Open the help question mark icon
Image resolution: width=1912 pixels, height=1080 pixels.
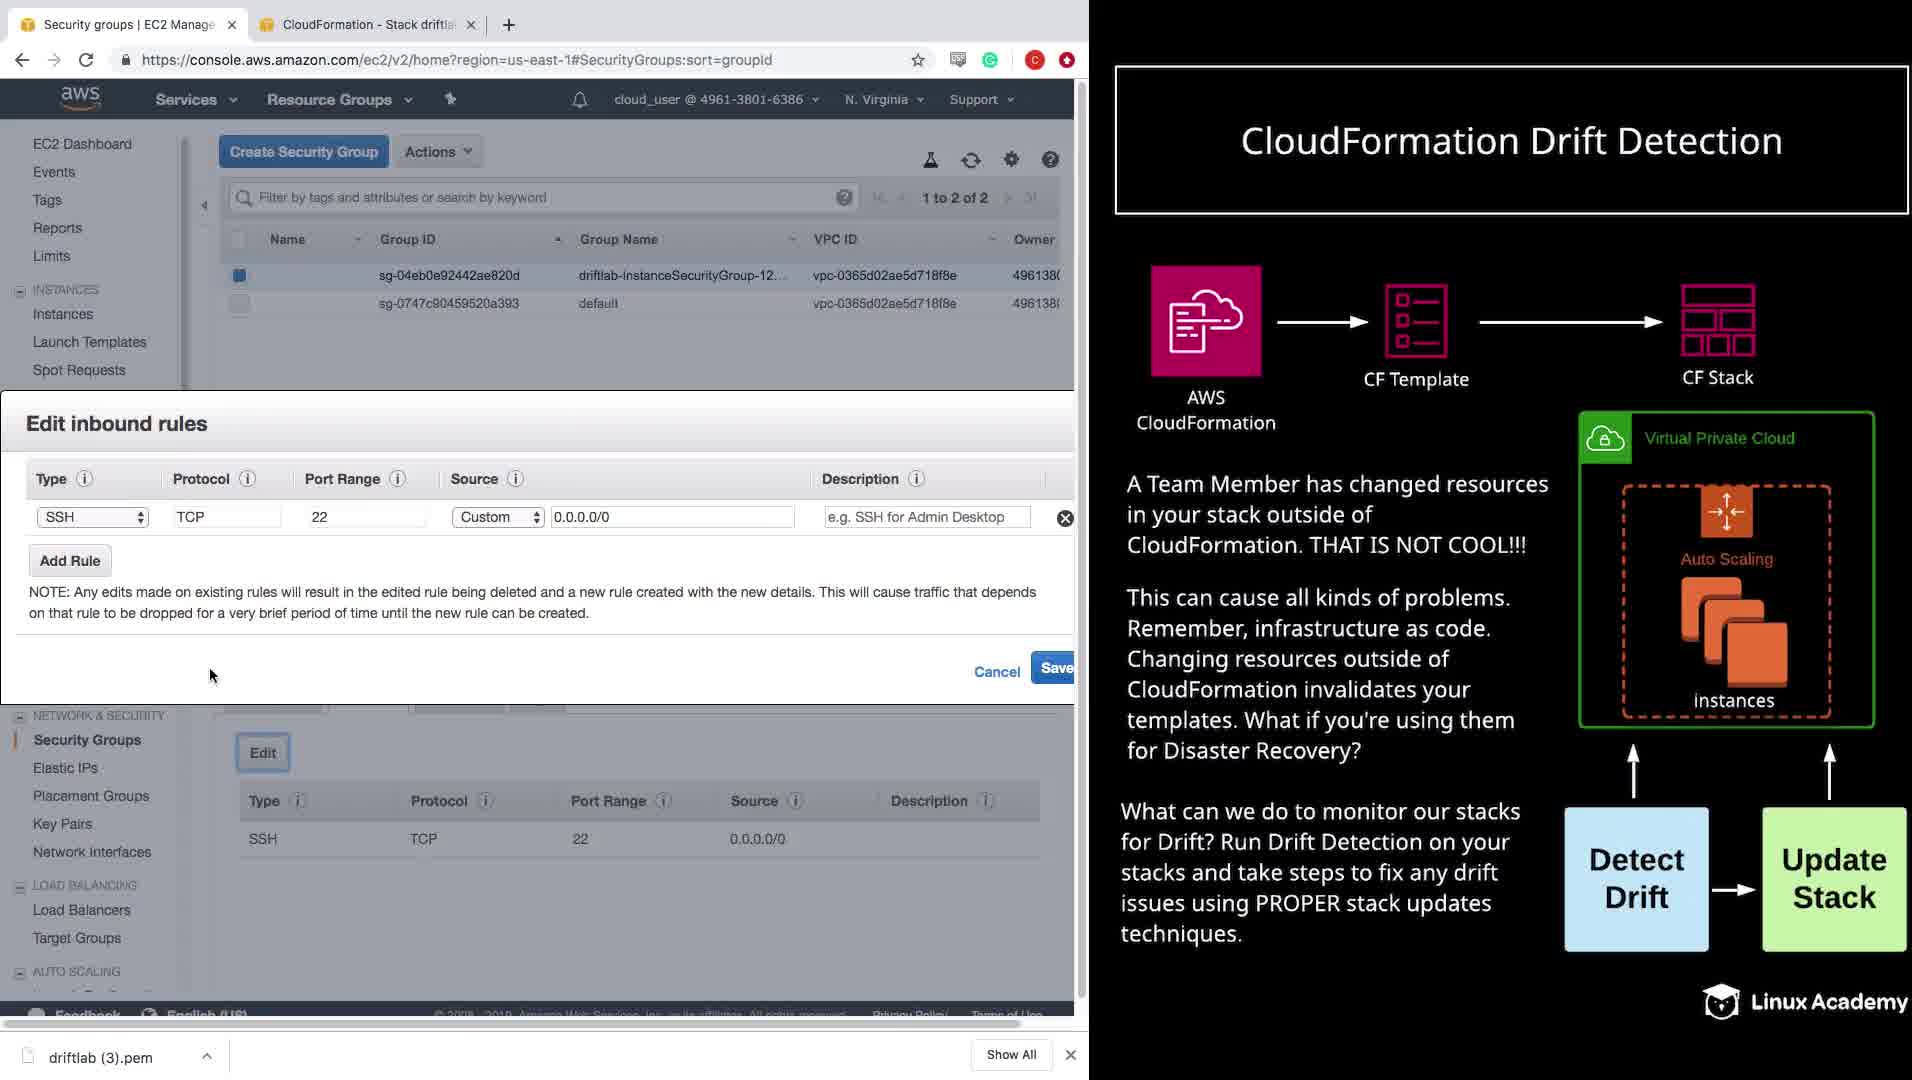point(1050,159)
